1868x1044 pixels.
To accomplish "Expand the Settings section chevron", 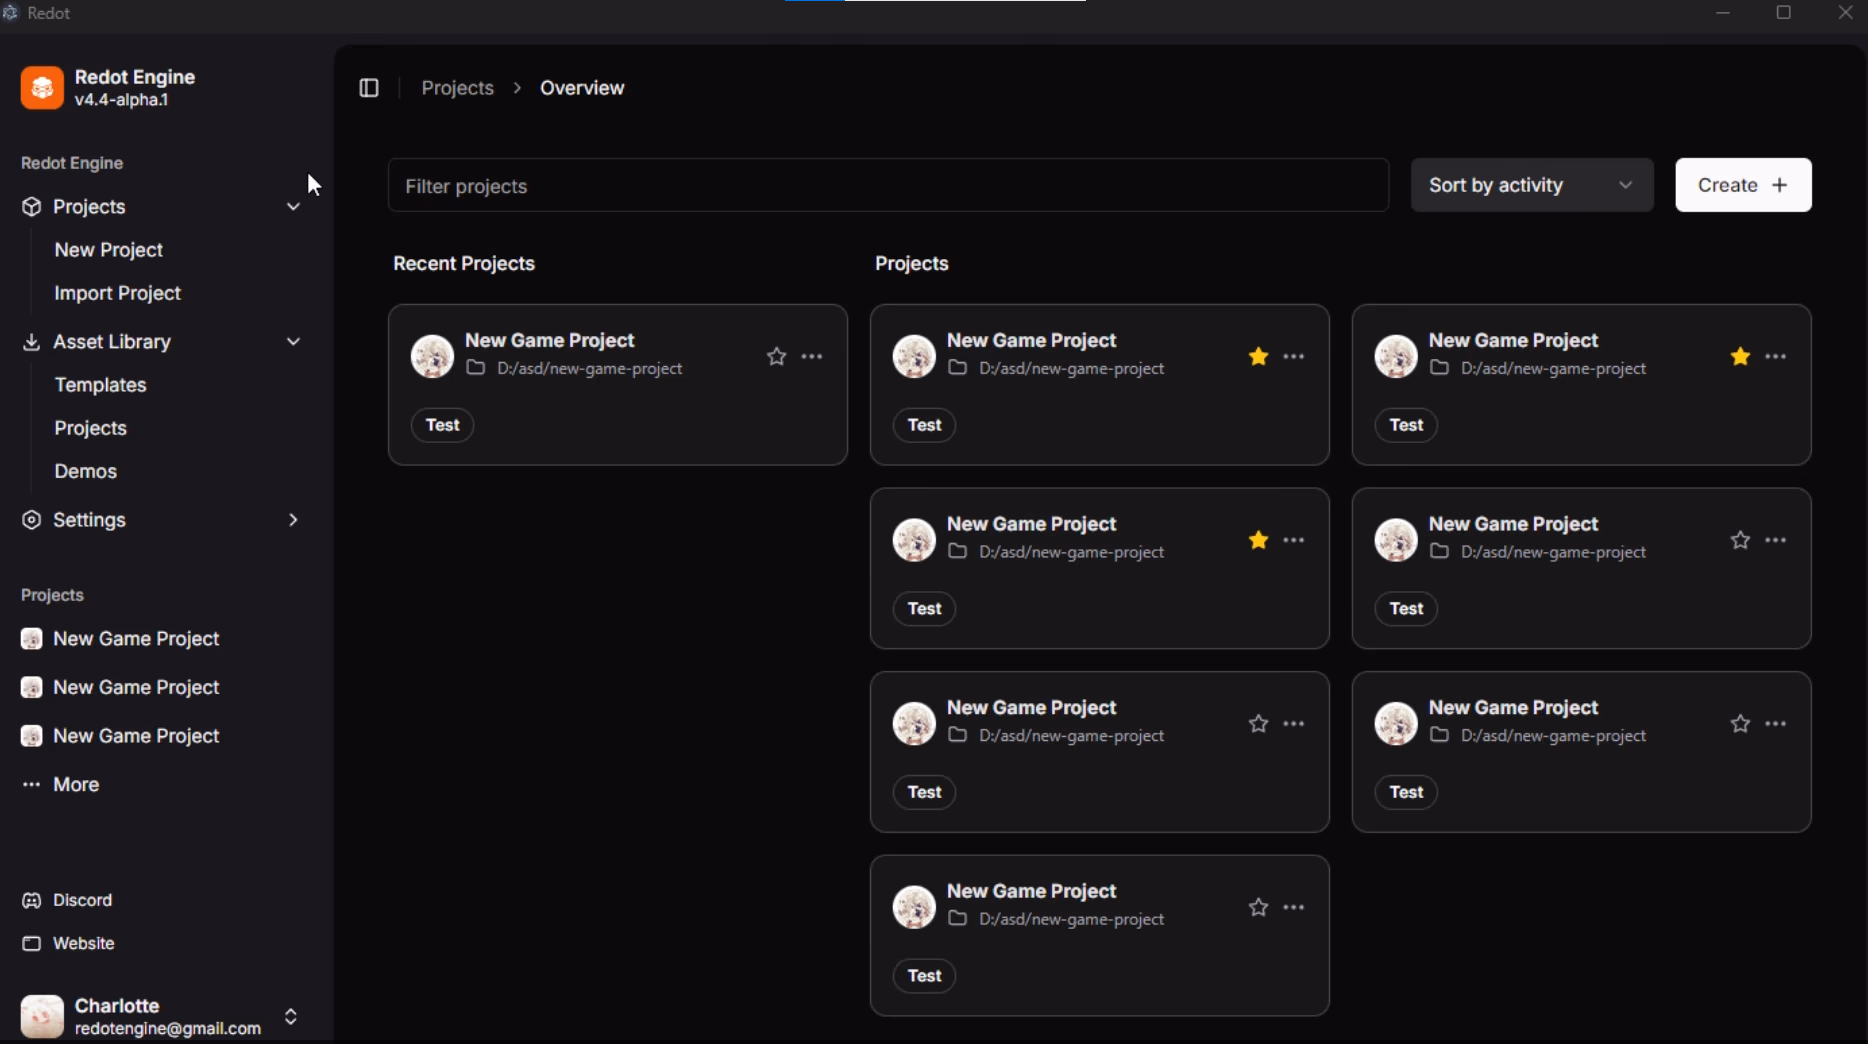I will point(293,520).
